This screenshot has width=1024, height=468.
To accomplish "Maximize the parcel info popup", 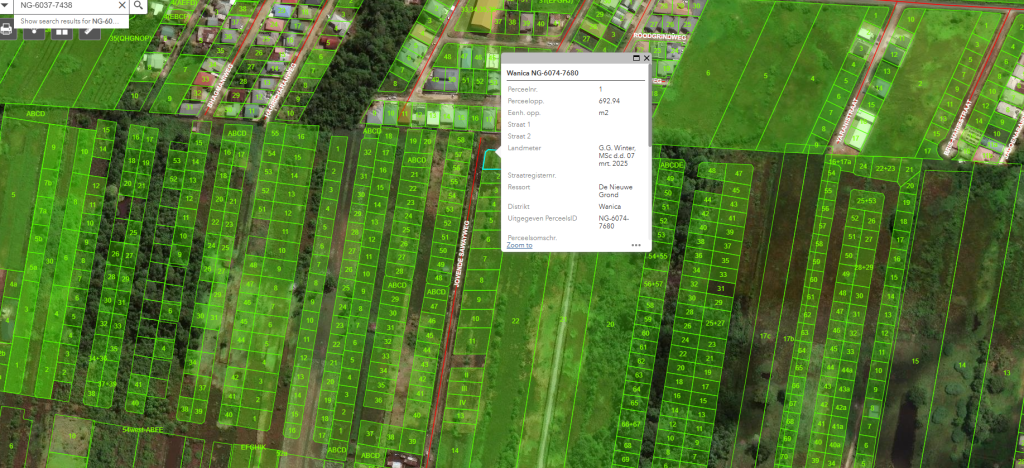I will click(x=636, y=59).
